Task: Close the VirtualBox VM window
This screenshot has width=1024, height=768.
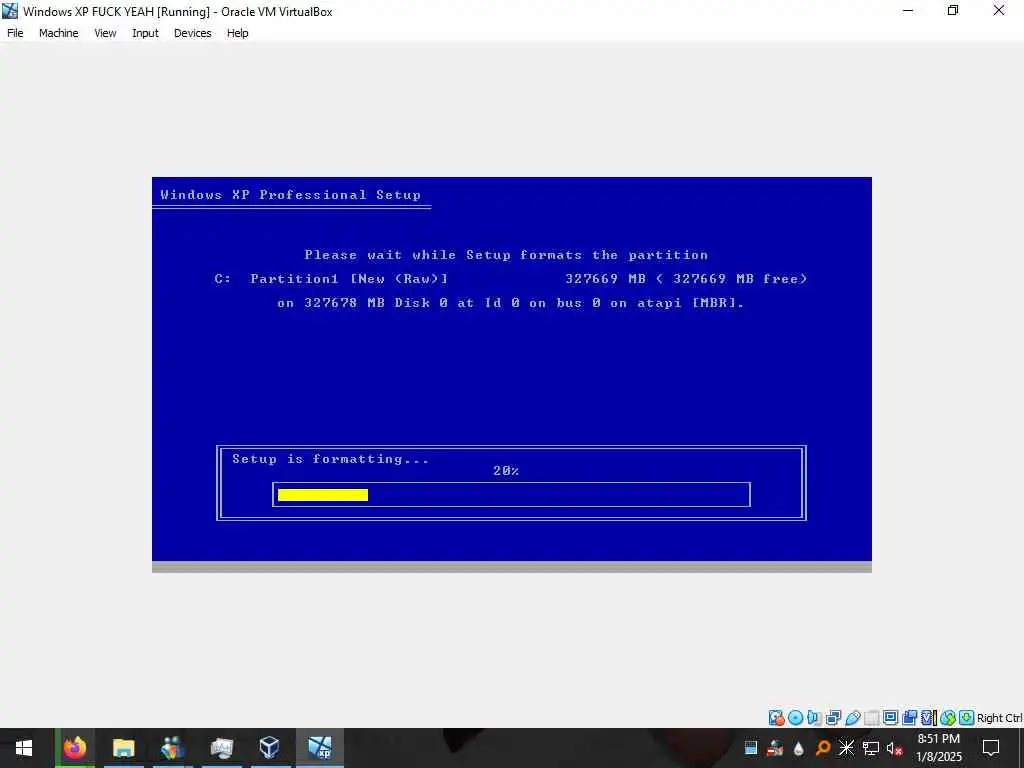Action: pos(999,11)
